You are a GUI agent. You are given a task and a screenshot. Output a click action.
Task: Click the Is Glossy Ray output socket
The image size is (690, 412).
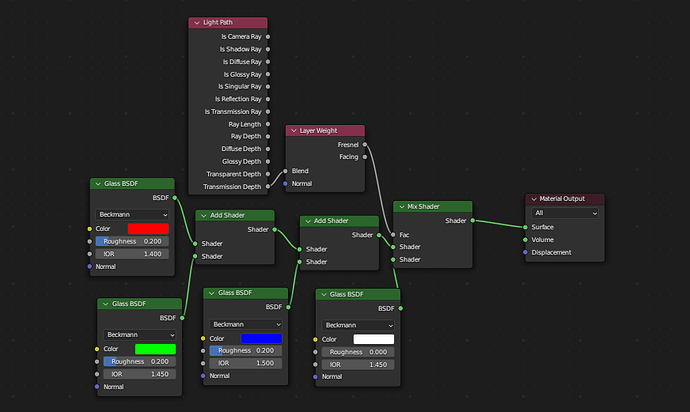[268, 74]
